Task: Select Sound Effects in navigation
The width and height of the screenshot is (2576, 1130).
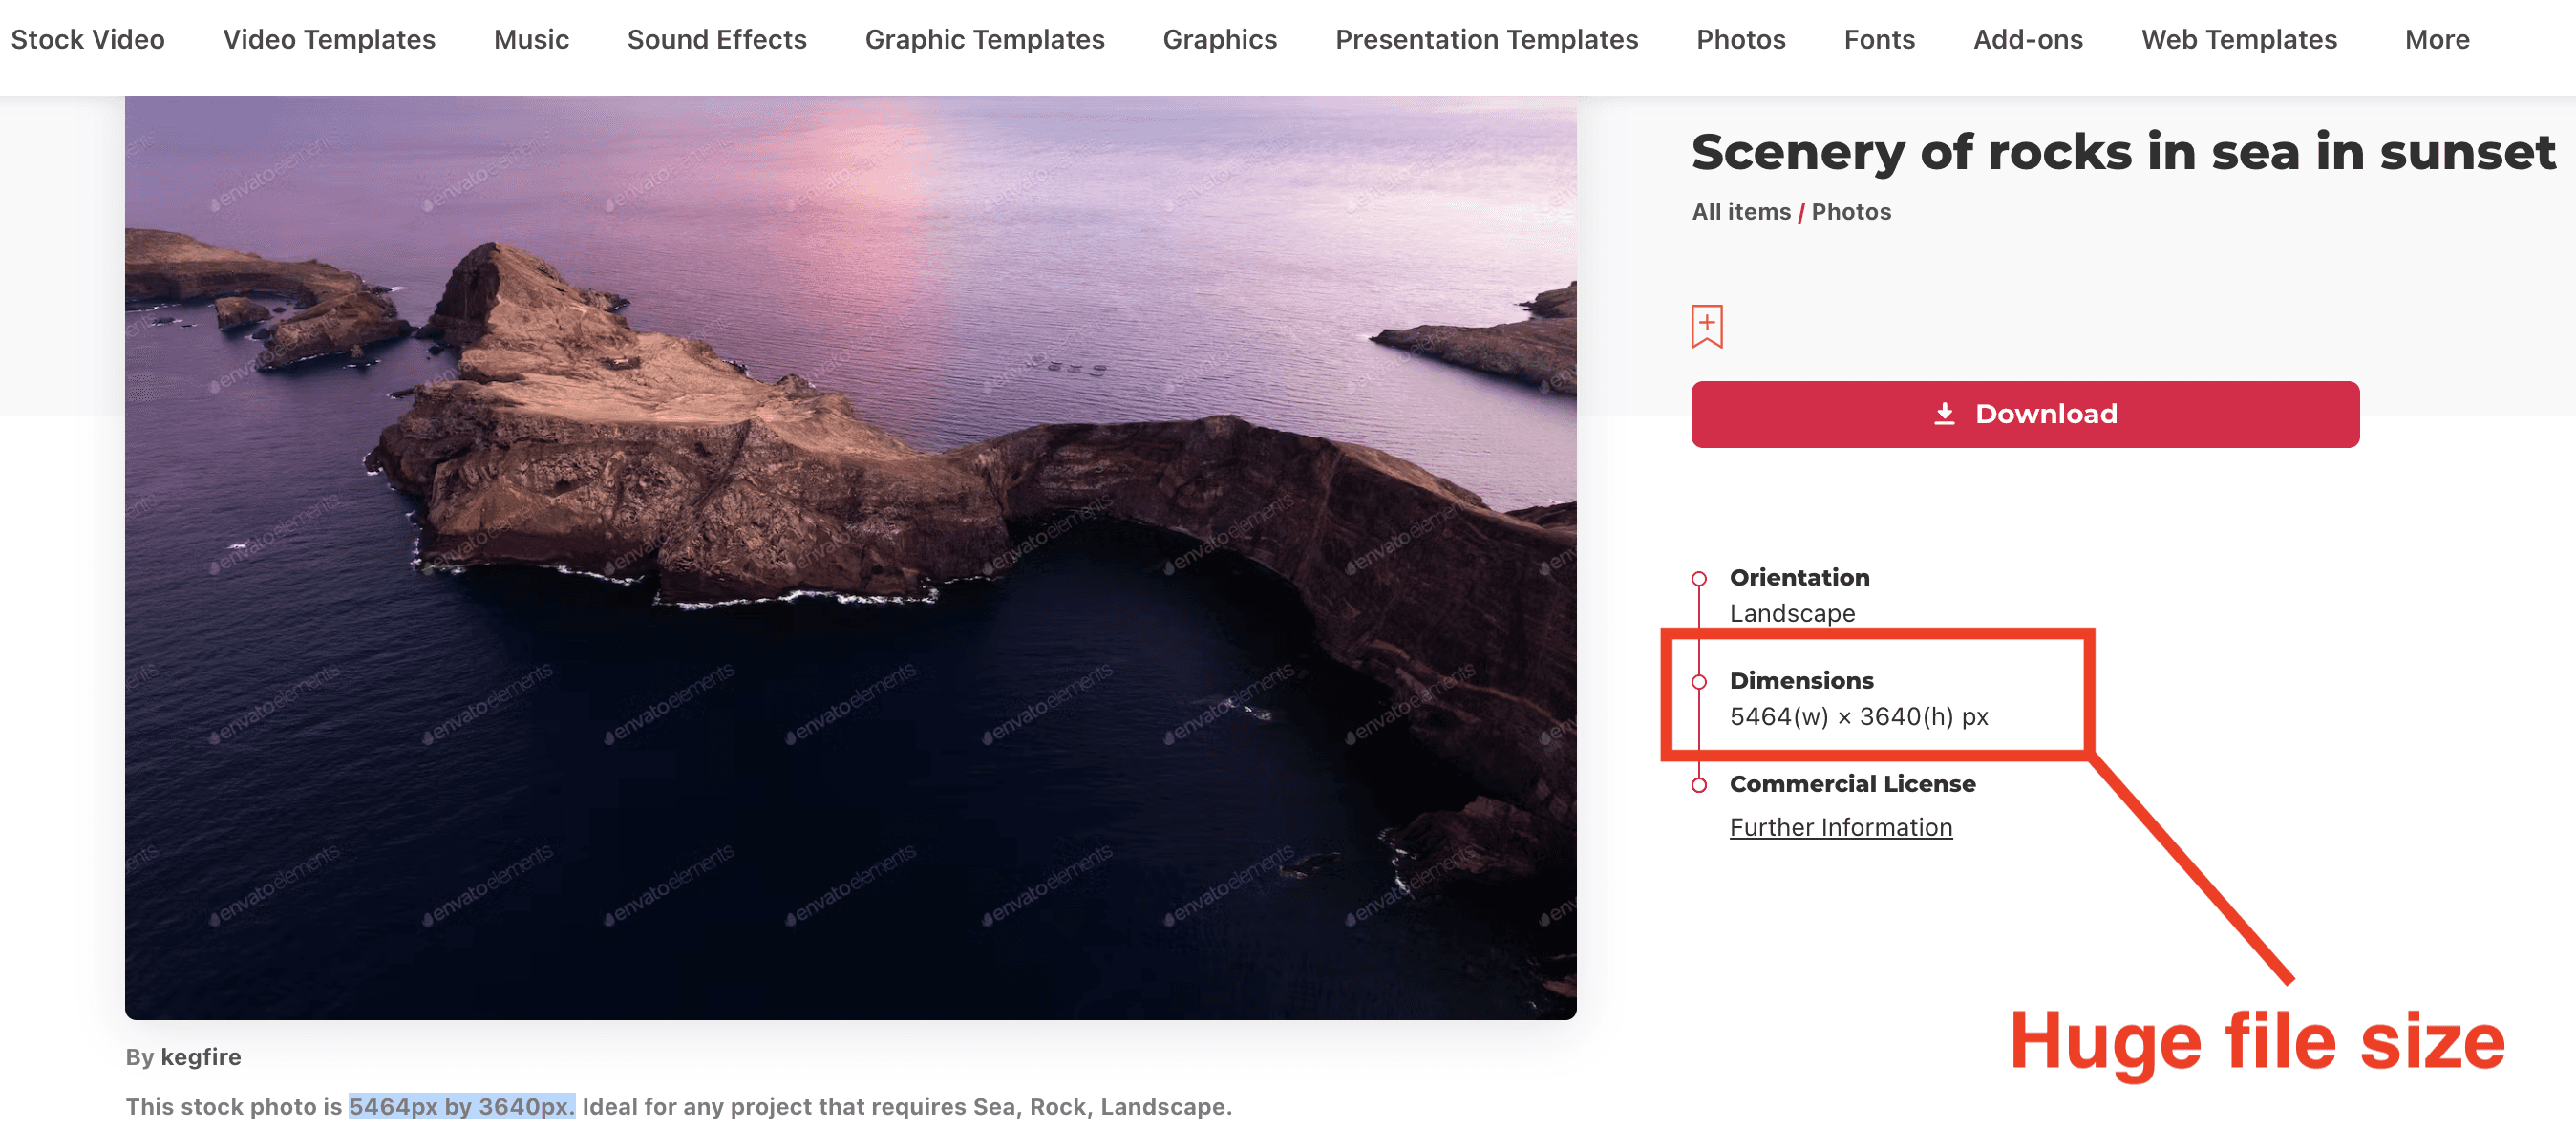Action: 716,40
